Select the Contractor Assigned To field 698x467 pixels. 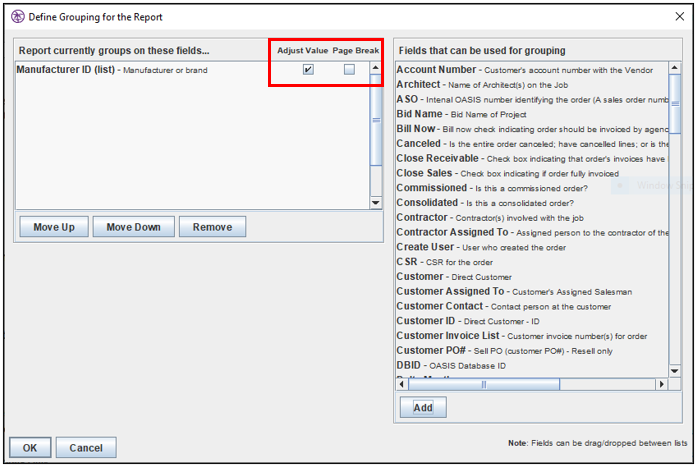[x=532, y=232]
